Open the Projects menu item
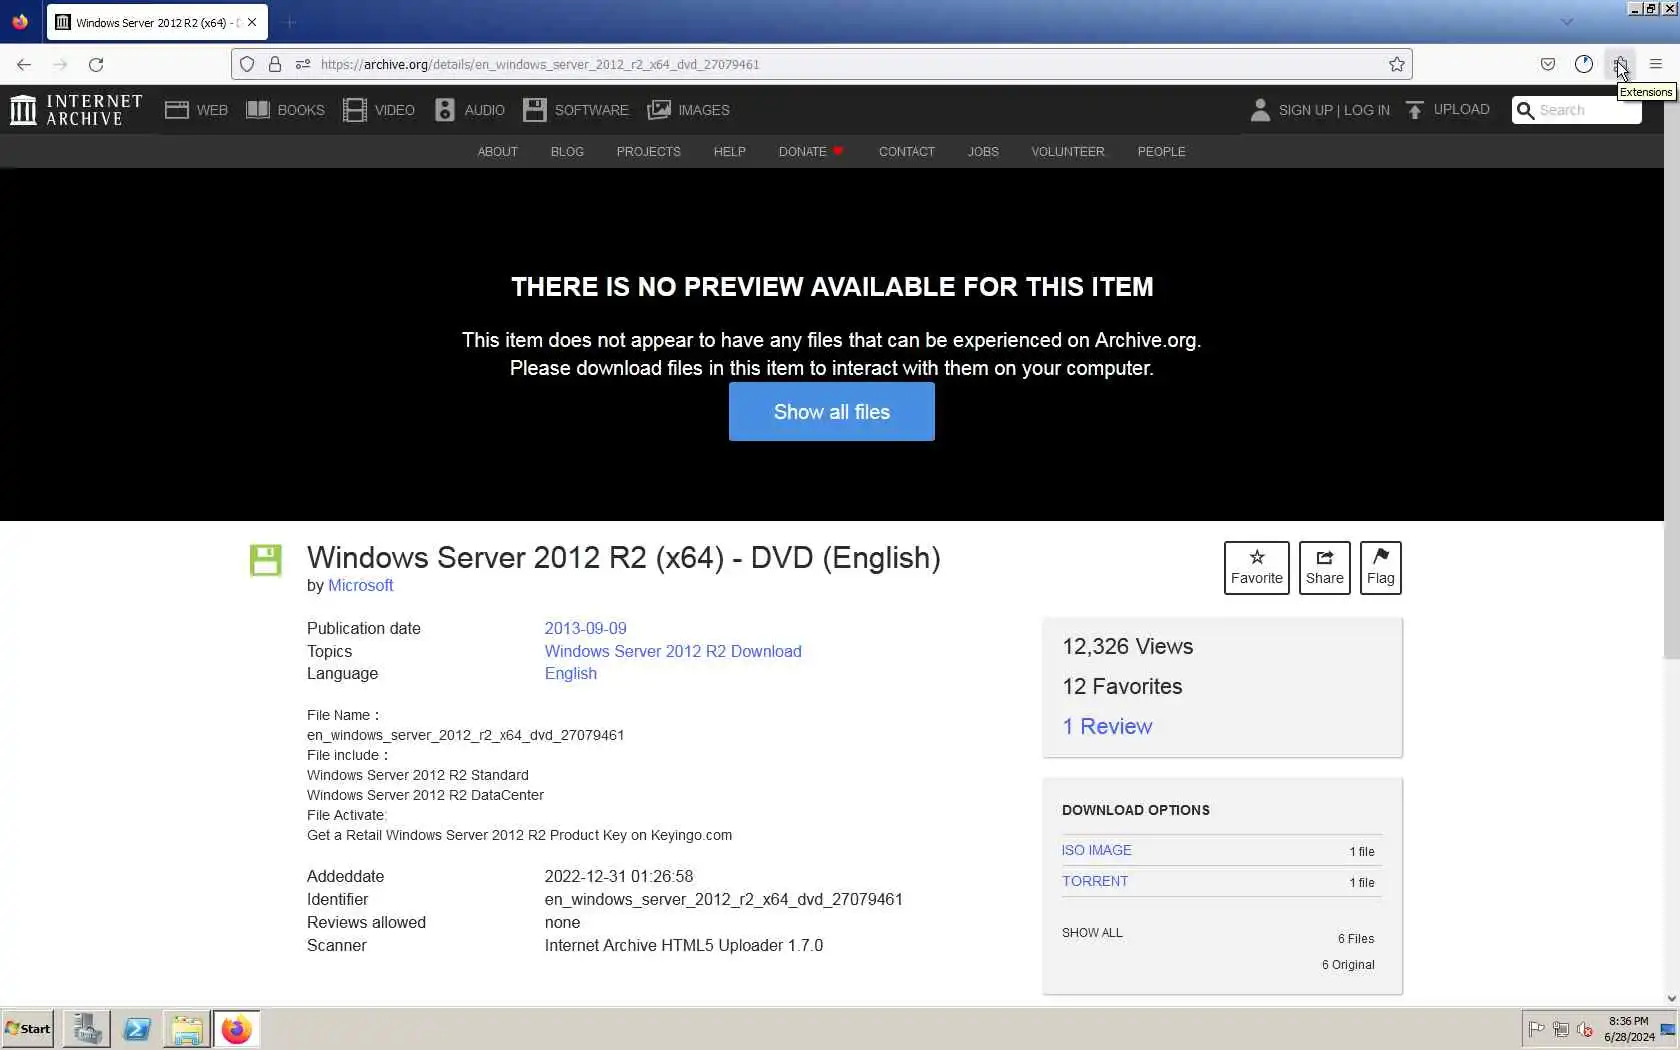This screenshot has height=1050, width=1680. pyautogui.click(x=648, y=152)
